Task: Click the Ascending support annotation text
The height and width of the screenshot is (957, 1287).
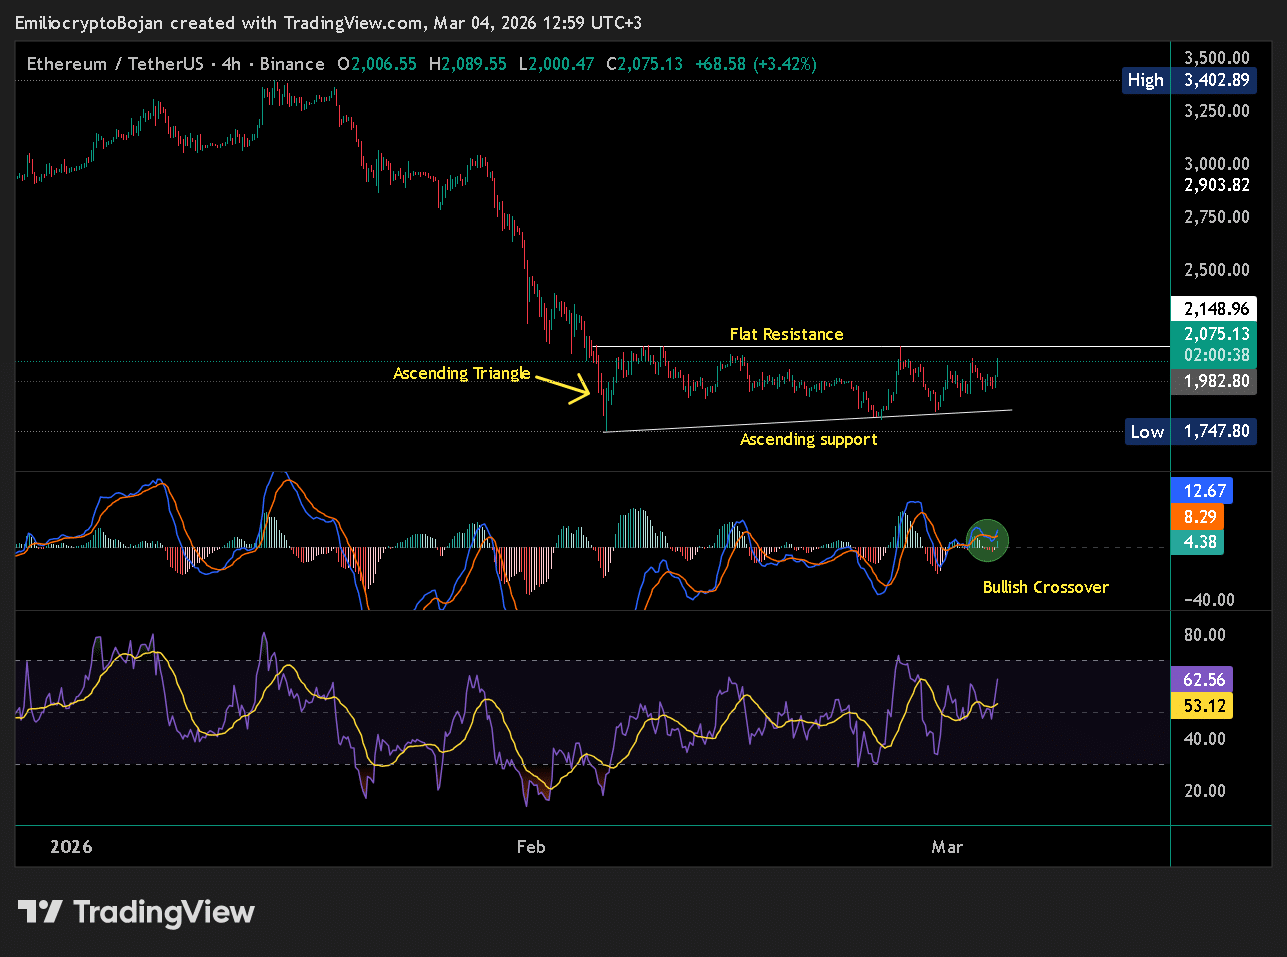Action: pyautogui.click(x=808, y=439)
